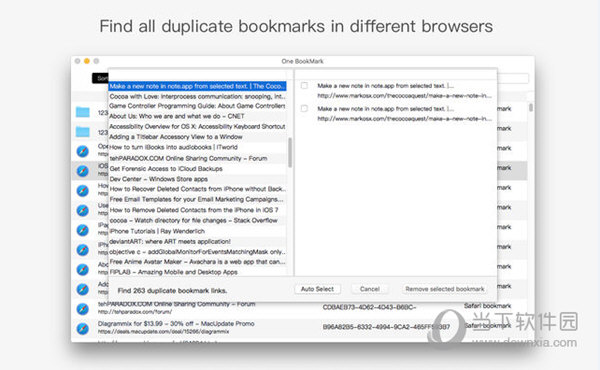Click the tehparadox.com/forum URL in main window
The height and width of the screenshot is (370, 600).
(135, 312)
